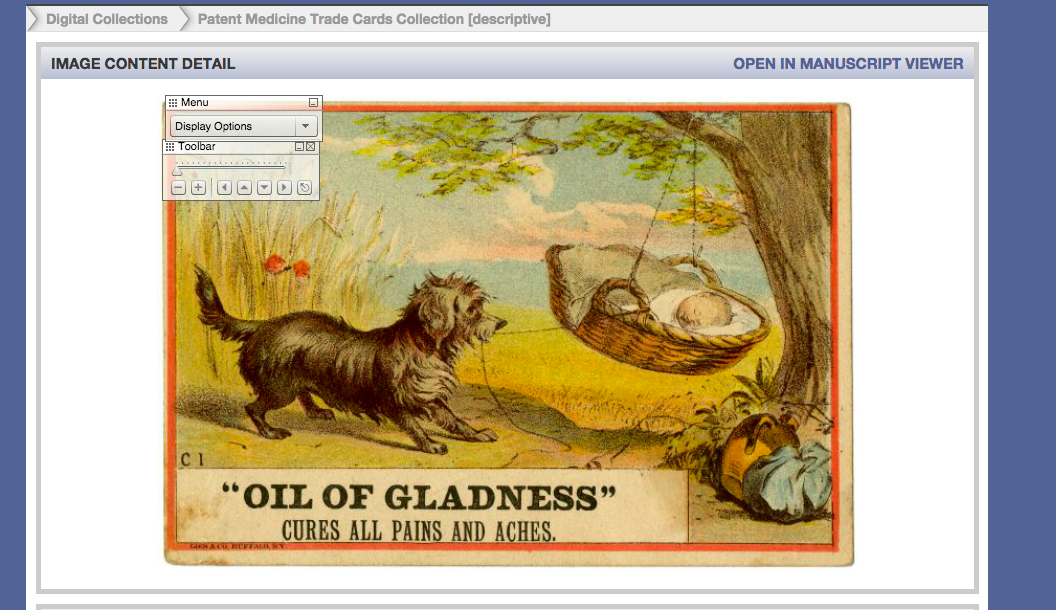Viewport: 1056px width, 610px height.
Task: Expand Display Options via its arrow
Action: (305, 126)
